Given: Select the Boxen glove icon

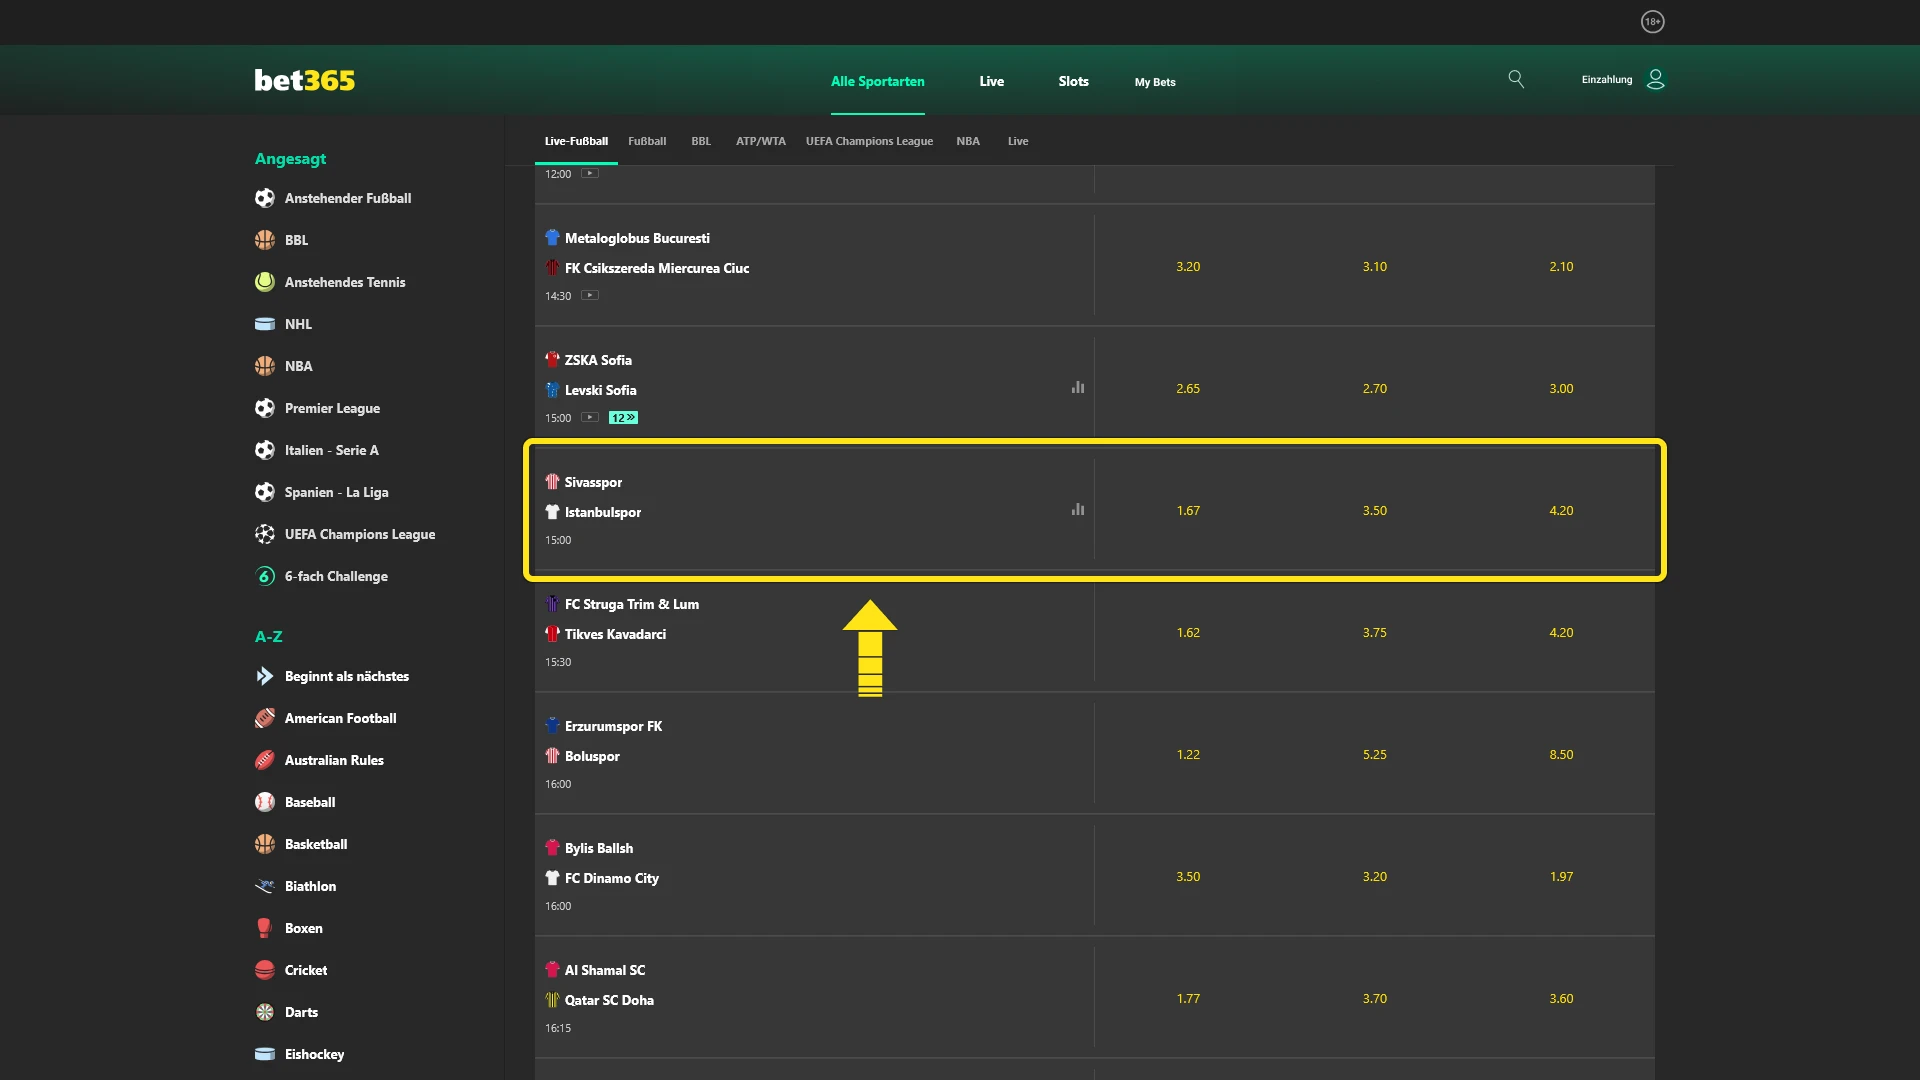Looking at the screenshot, I should pyautogui.click(x=264, y=928).
